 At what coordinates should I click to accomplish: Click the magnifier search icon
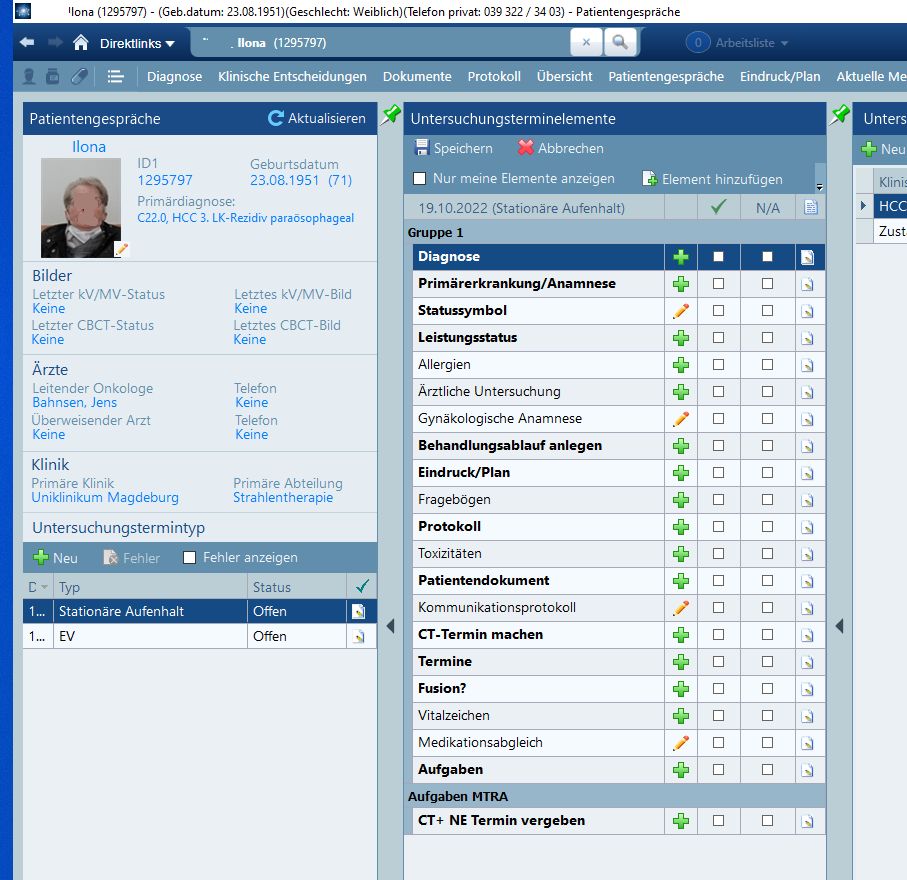620,43
